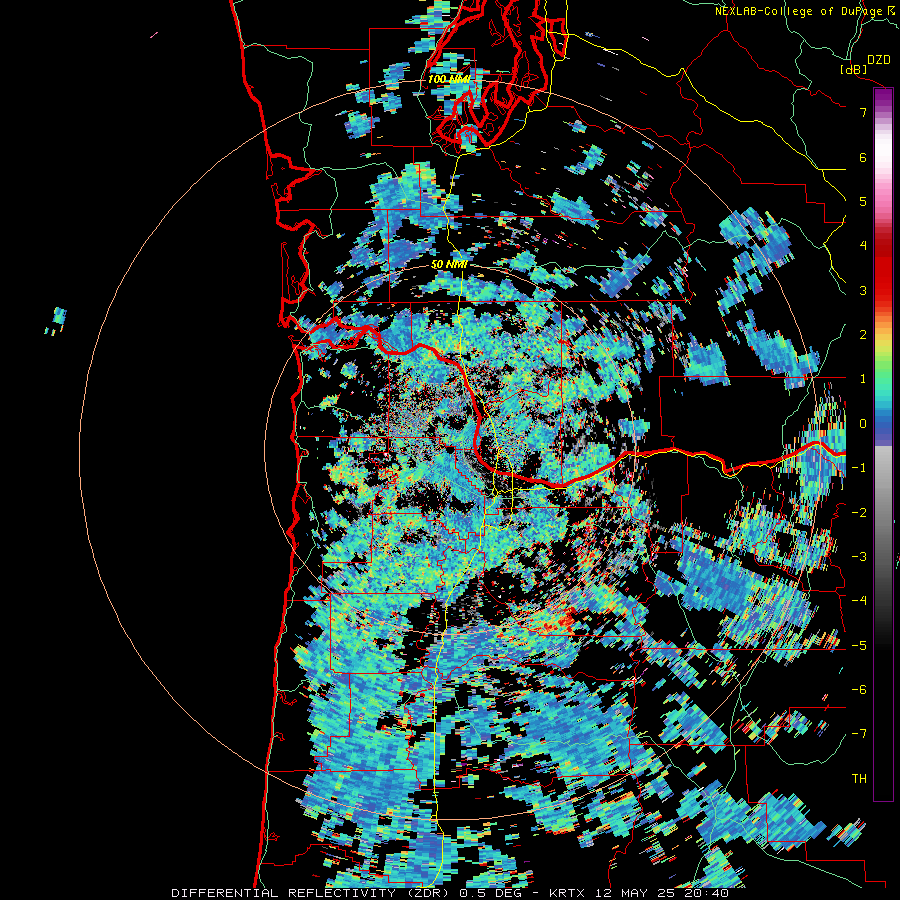Screen dimensions: 900x900
Task: Click the -6 value on color scale
Action: click(859, 690)
